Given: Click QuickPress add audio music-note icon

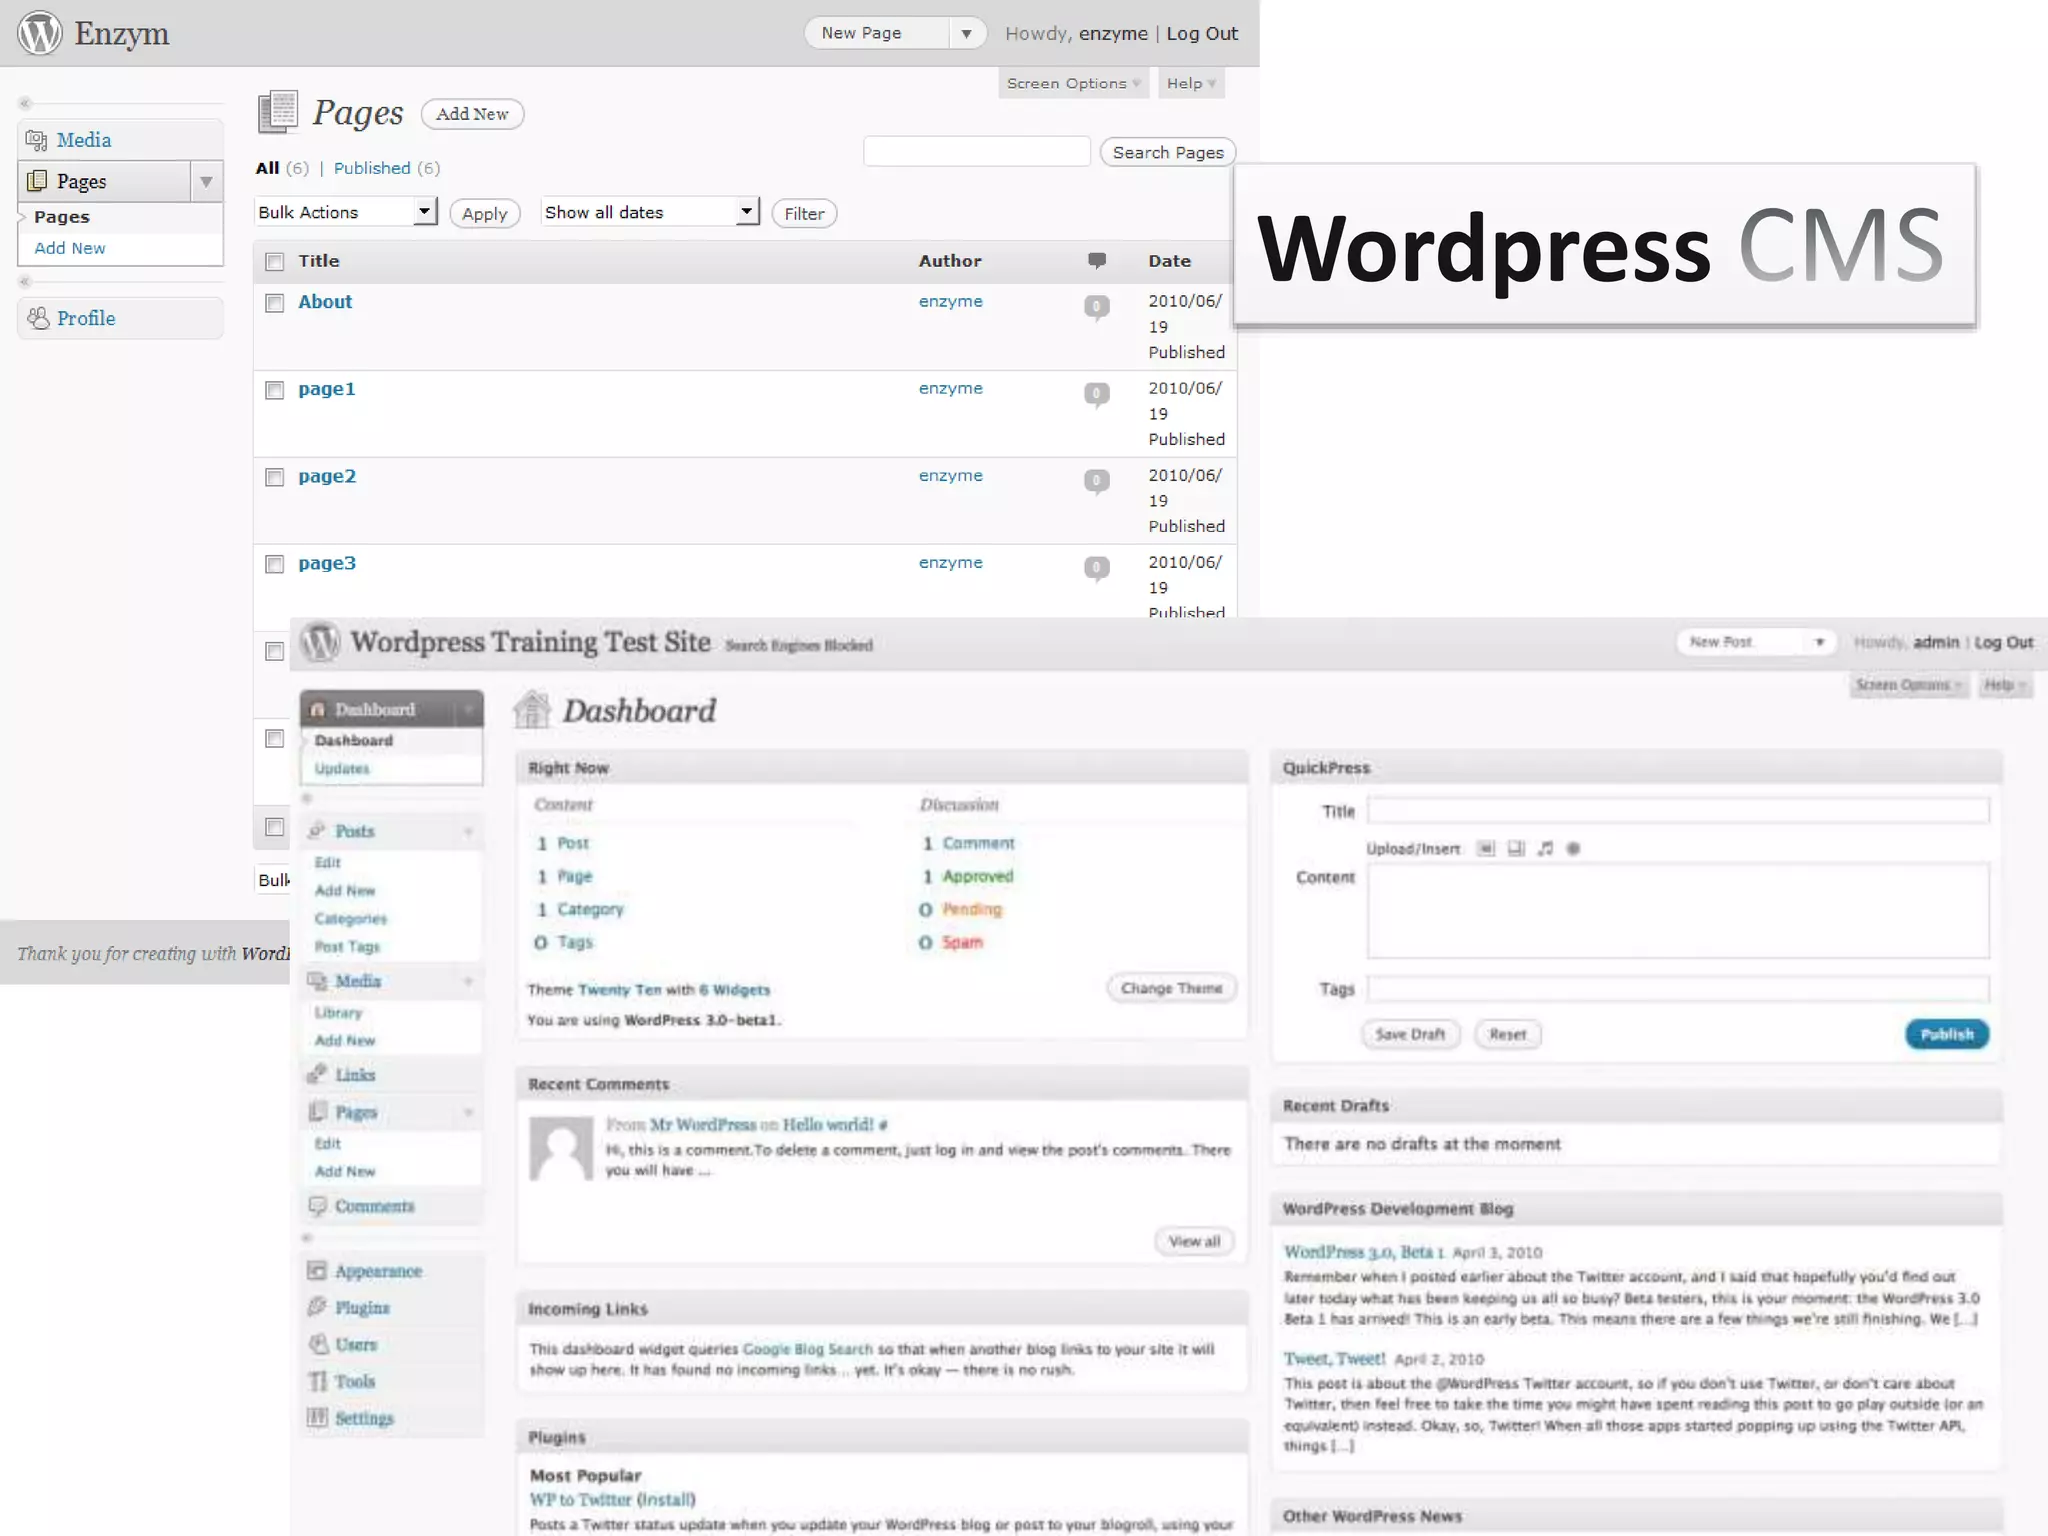Looking at the screenshot, I should (1545, 849).
